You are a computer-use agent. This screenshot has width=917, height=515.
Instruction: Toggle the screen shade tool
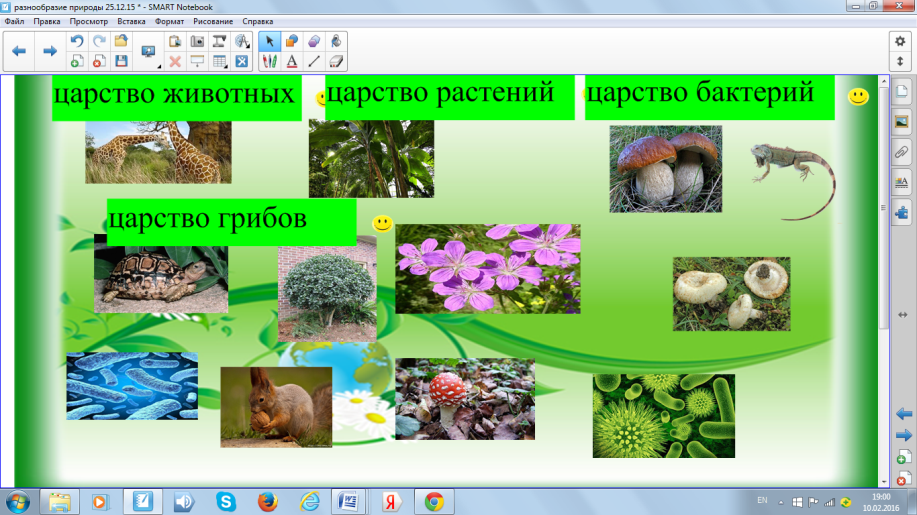click(196, 61)
